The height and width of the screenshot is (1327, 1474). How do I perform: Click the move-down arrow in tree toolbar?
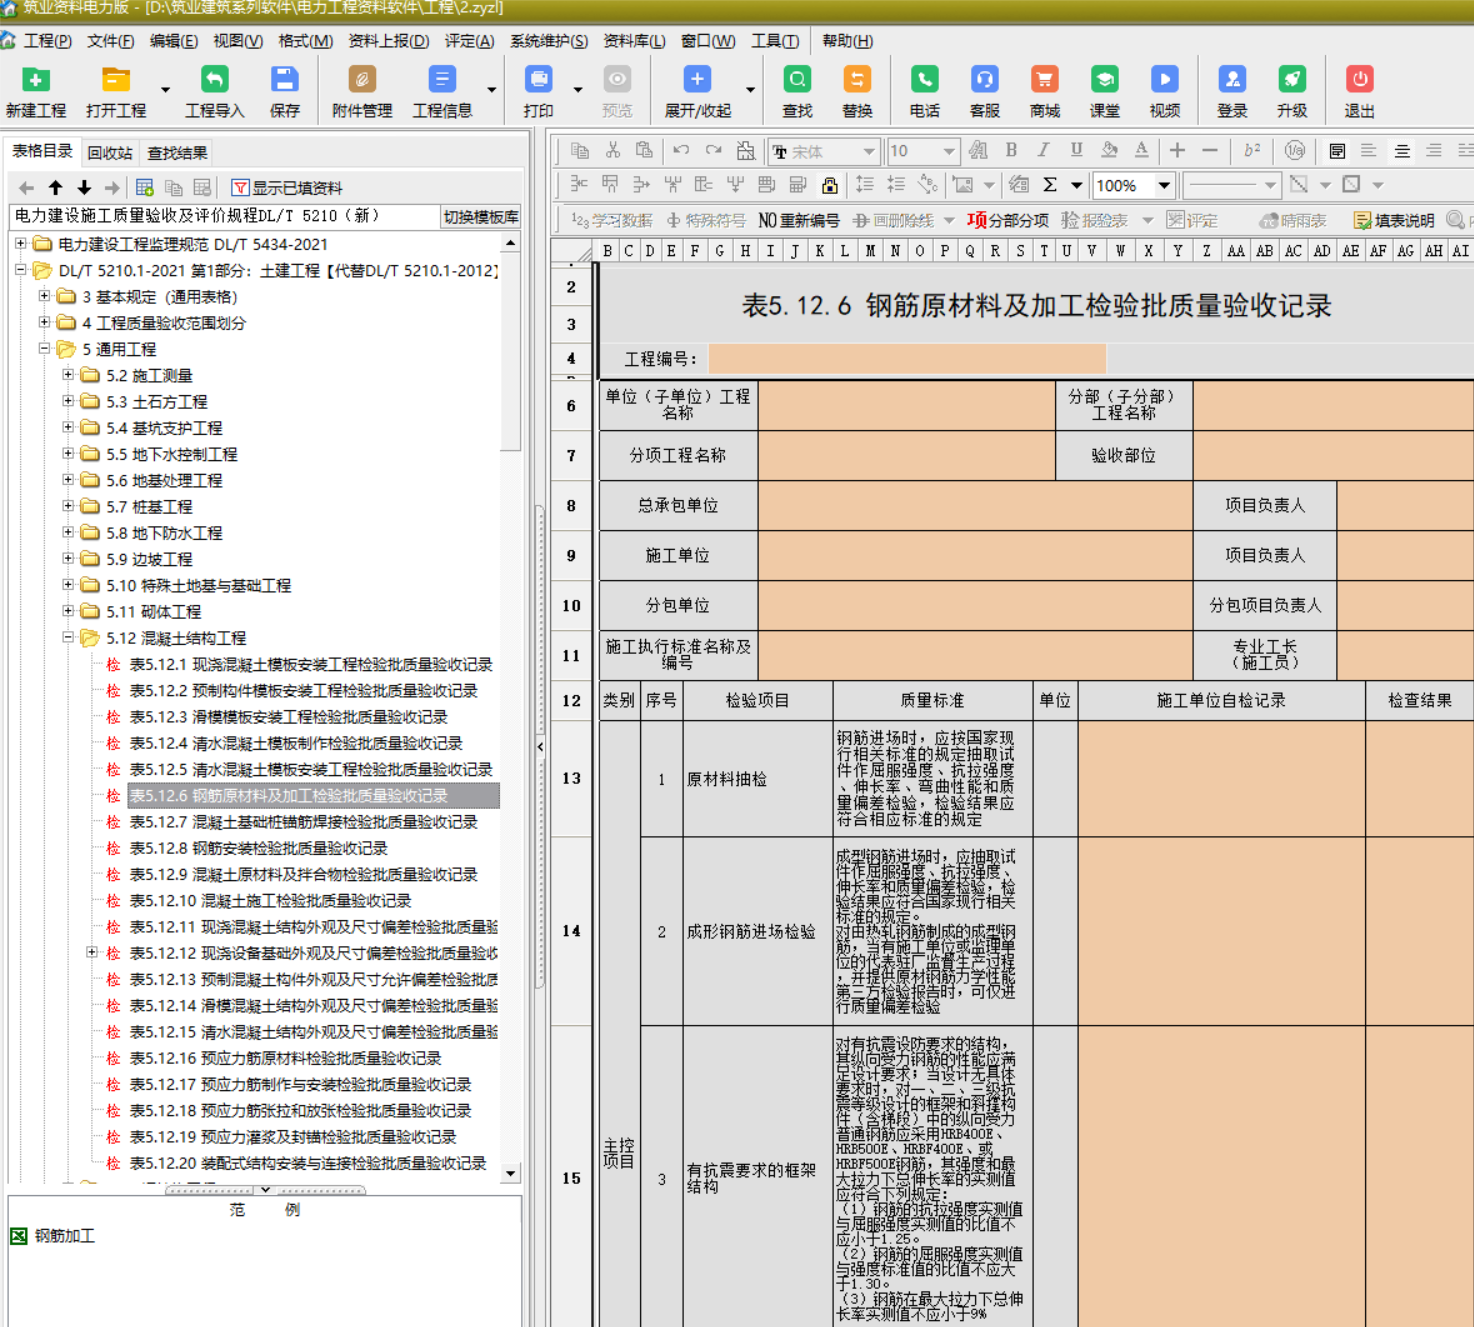tap(84, 188)
